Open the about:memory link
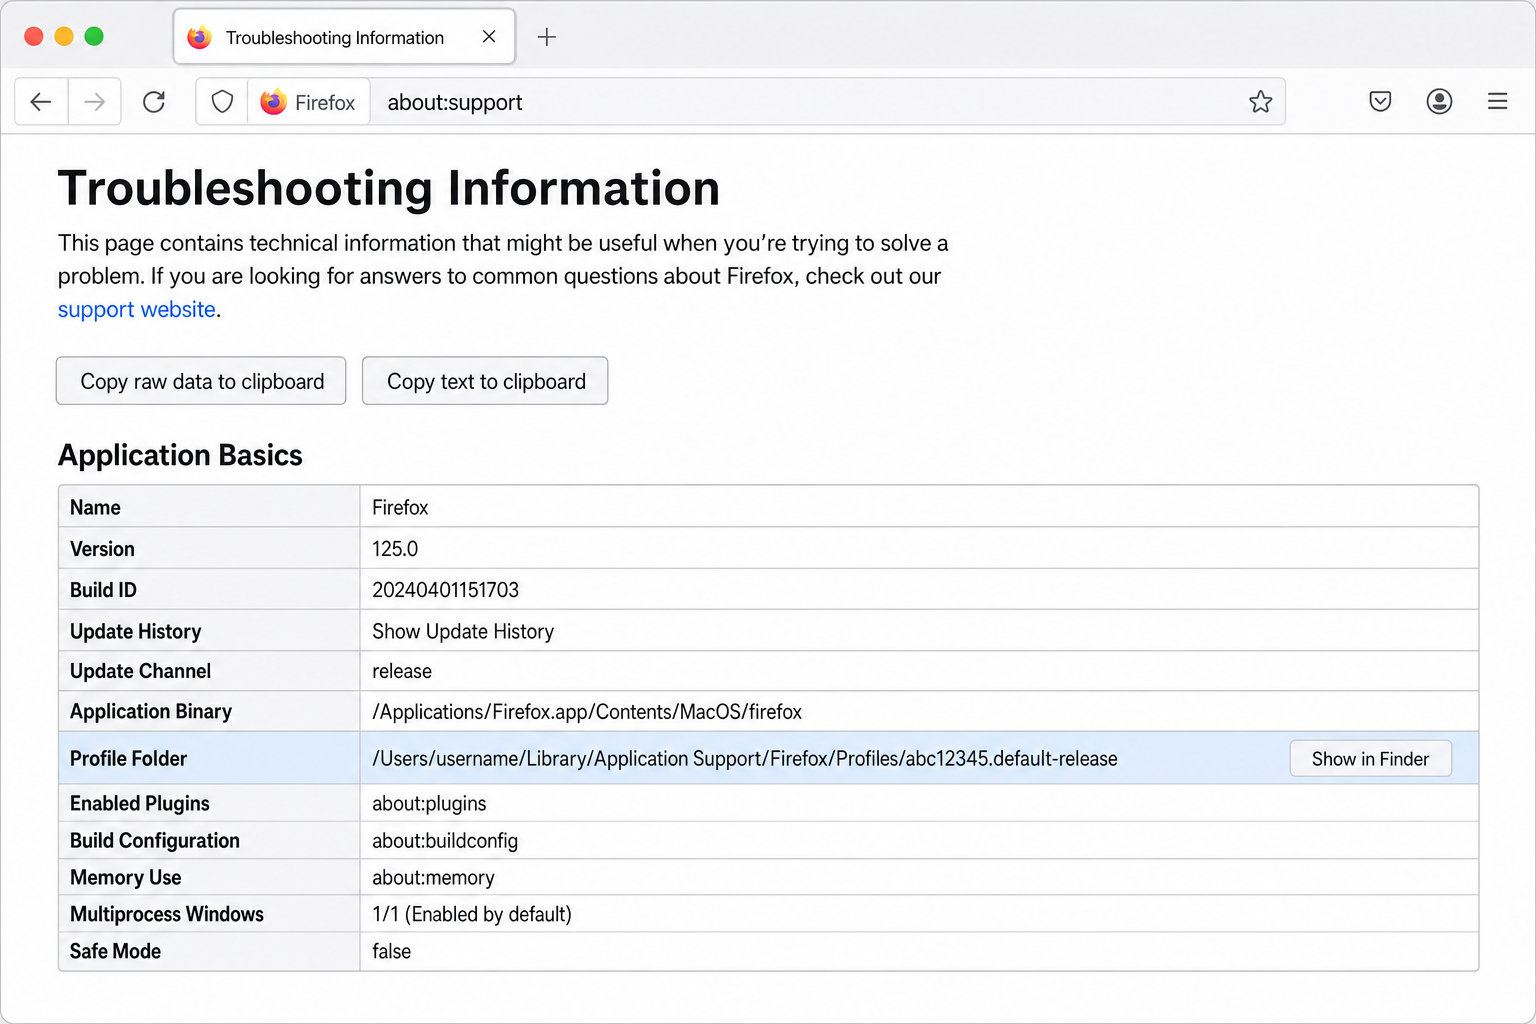Screen dimensions: 1536x1024 tap(433, 878)
